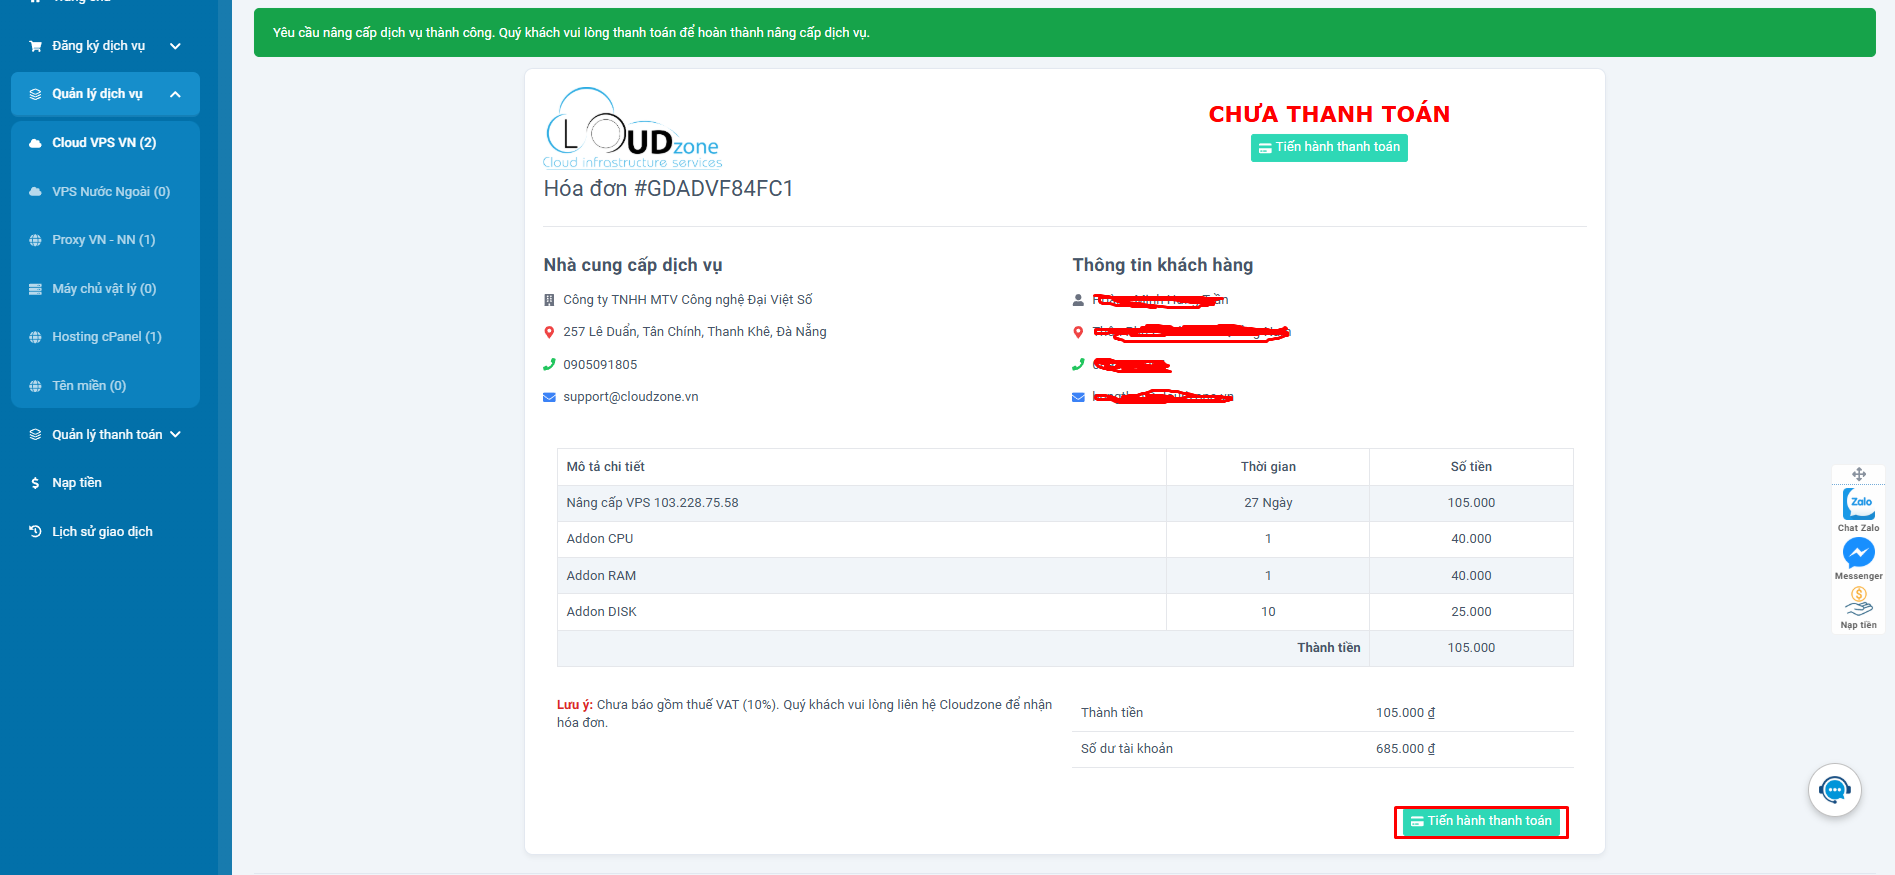Click the history icon beside Lịch sử giao dịch

click(36, 532)
